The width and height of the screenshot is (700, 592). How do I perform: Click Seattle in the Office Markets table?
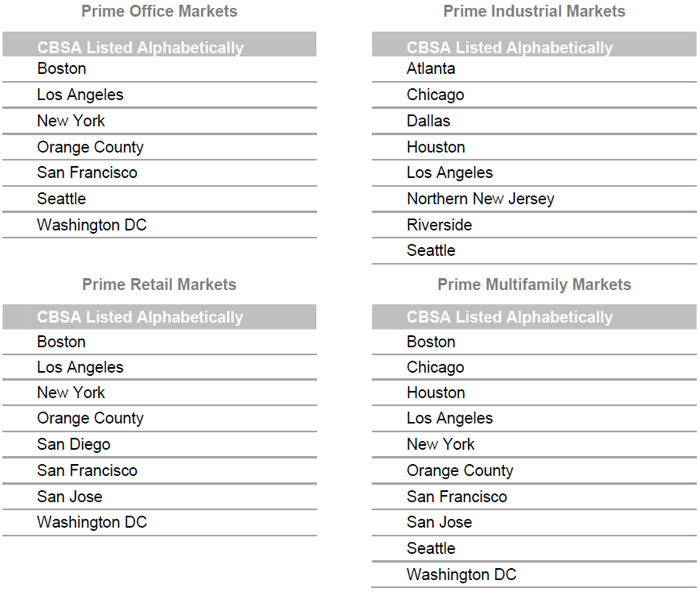click(62, 199)
